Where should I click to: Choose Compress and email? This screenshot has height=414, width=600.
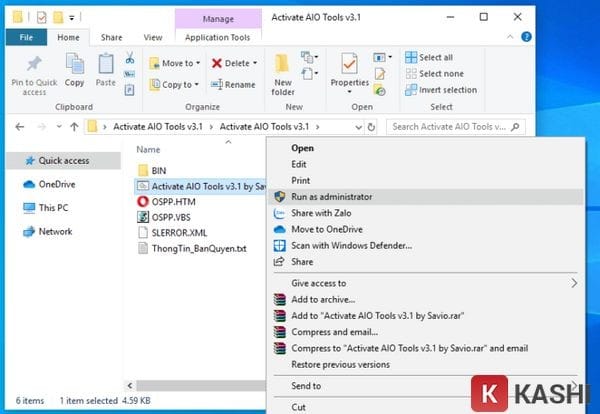click(426, 332)
